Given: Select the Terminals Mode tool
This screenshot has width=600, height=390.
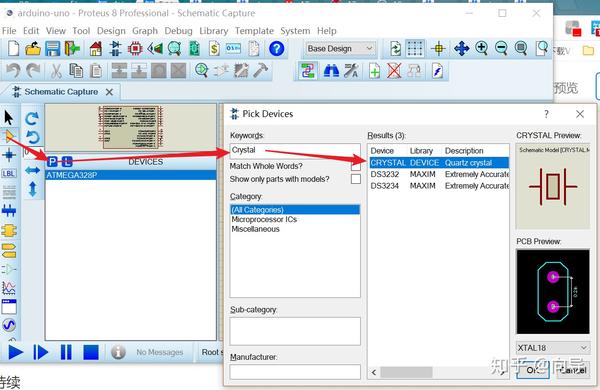Looking at the screenshot, I should coord(9,251).
